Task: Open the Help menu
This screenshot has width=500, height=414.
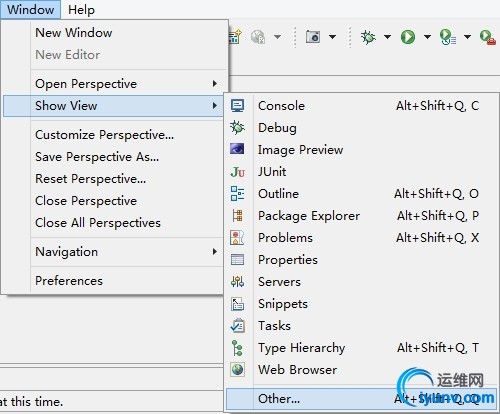Action: 81,9
